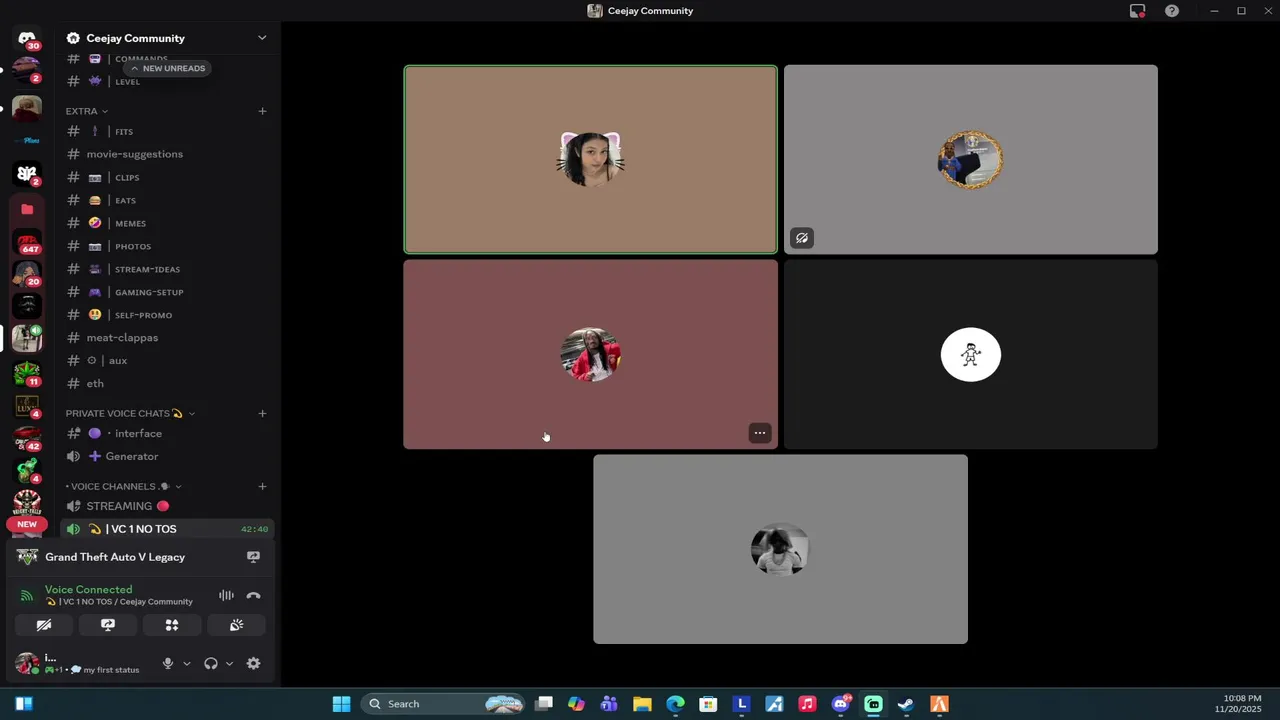The height and width of the screenshot is (720, 1280).
Task: Open Microsoft Store from taskbar
Action: pyautogui.click(x=708, y=704)
